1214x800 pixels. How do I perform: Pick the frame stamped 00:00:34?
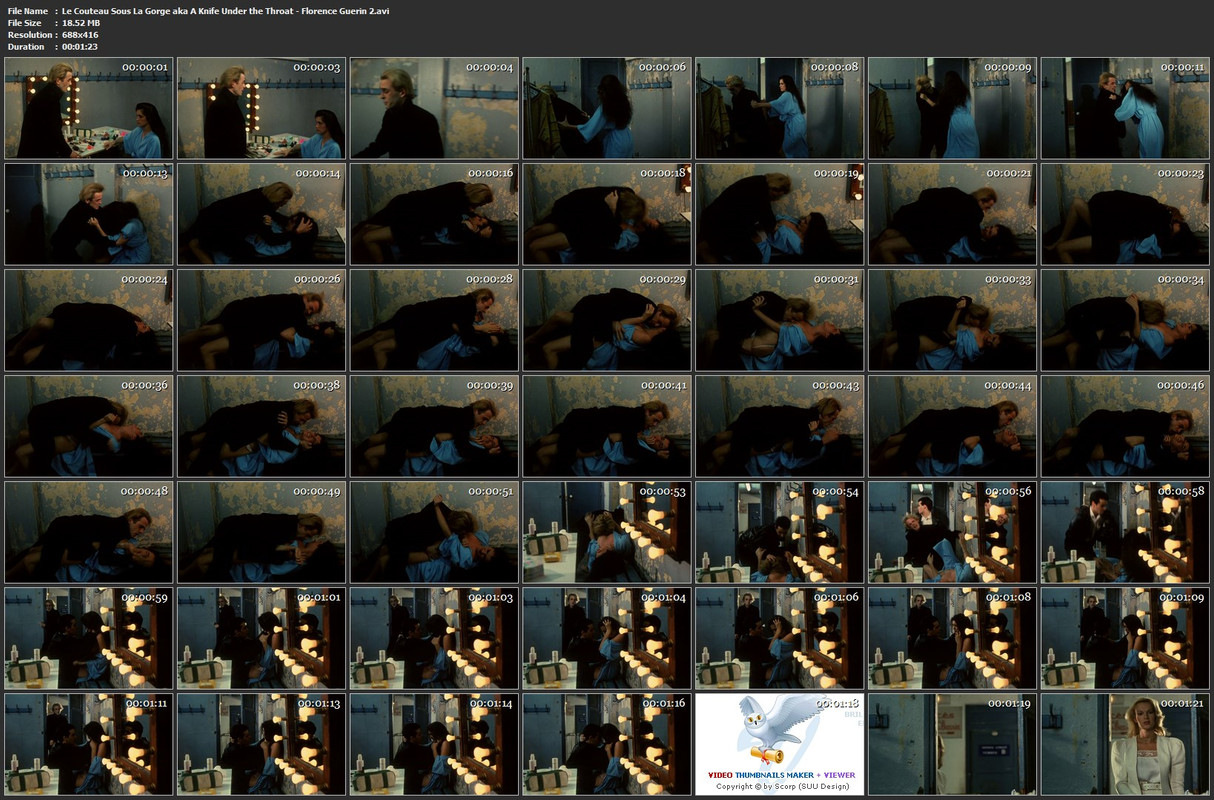pos(1125,320)
